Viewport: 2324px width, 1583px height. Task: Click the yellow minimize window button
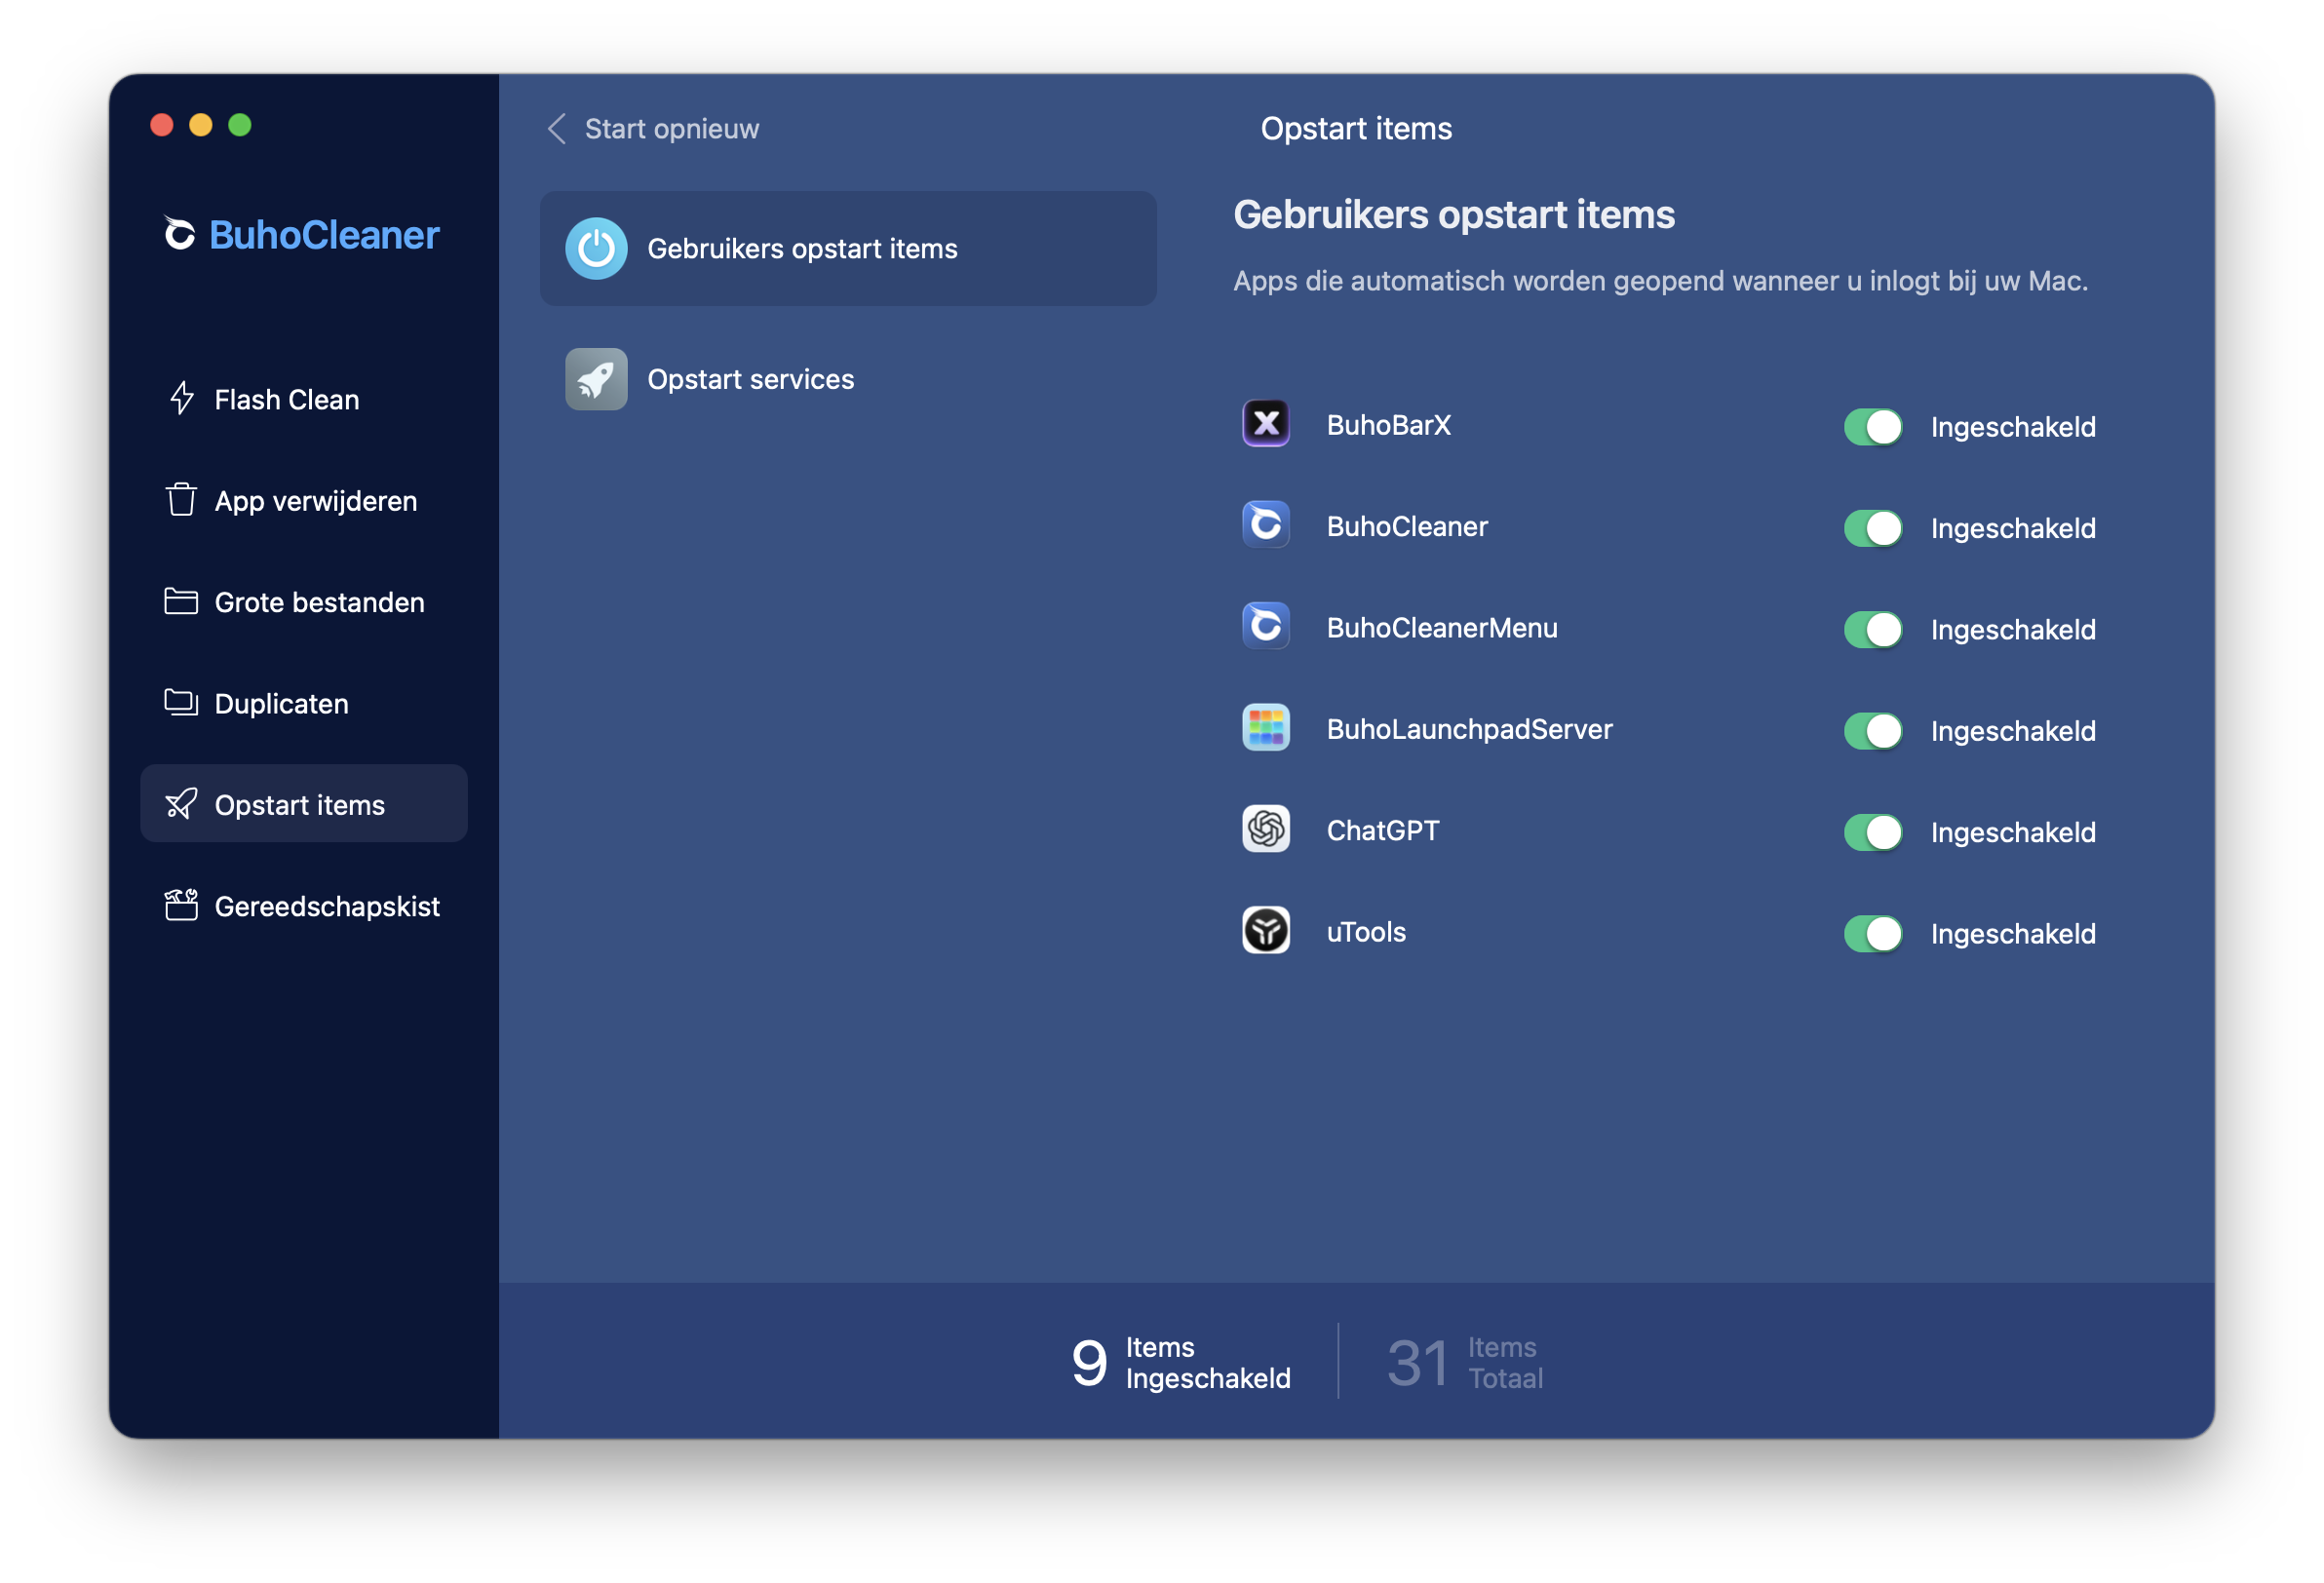point(201,124)
